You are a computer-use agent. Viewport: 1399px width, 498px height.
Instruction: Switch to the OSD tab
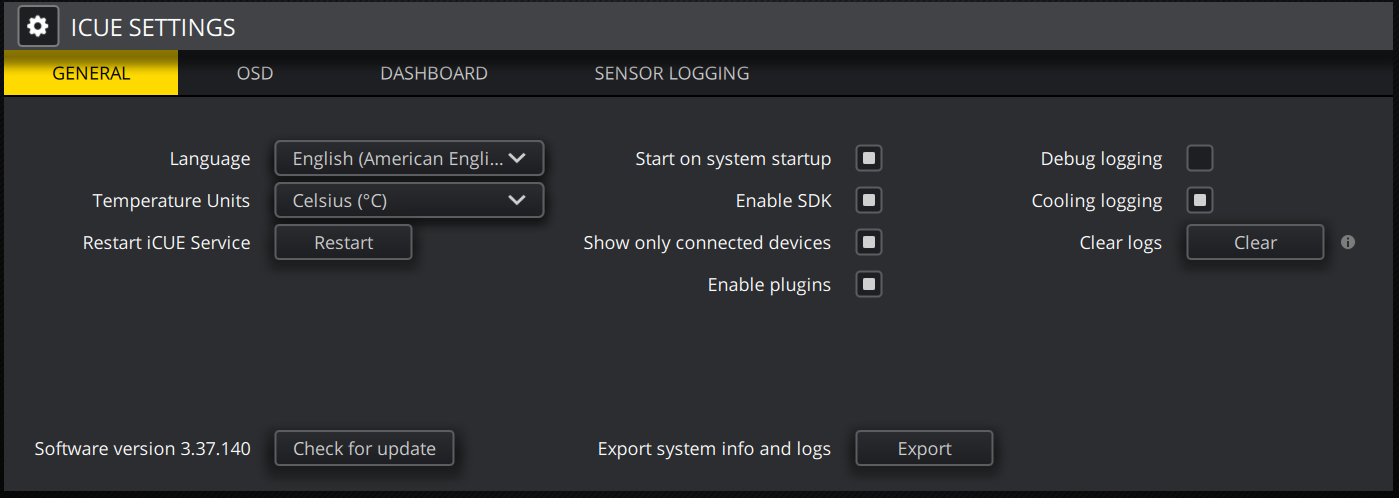[255, 73]
